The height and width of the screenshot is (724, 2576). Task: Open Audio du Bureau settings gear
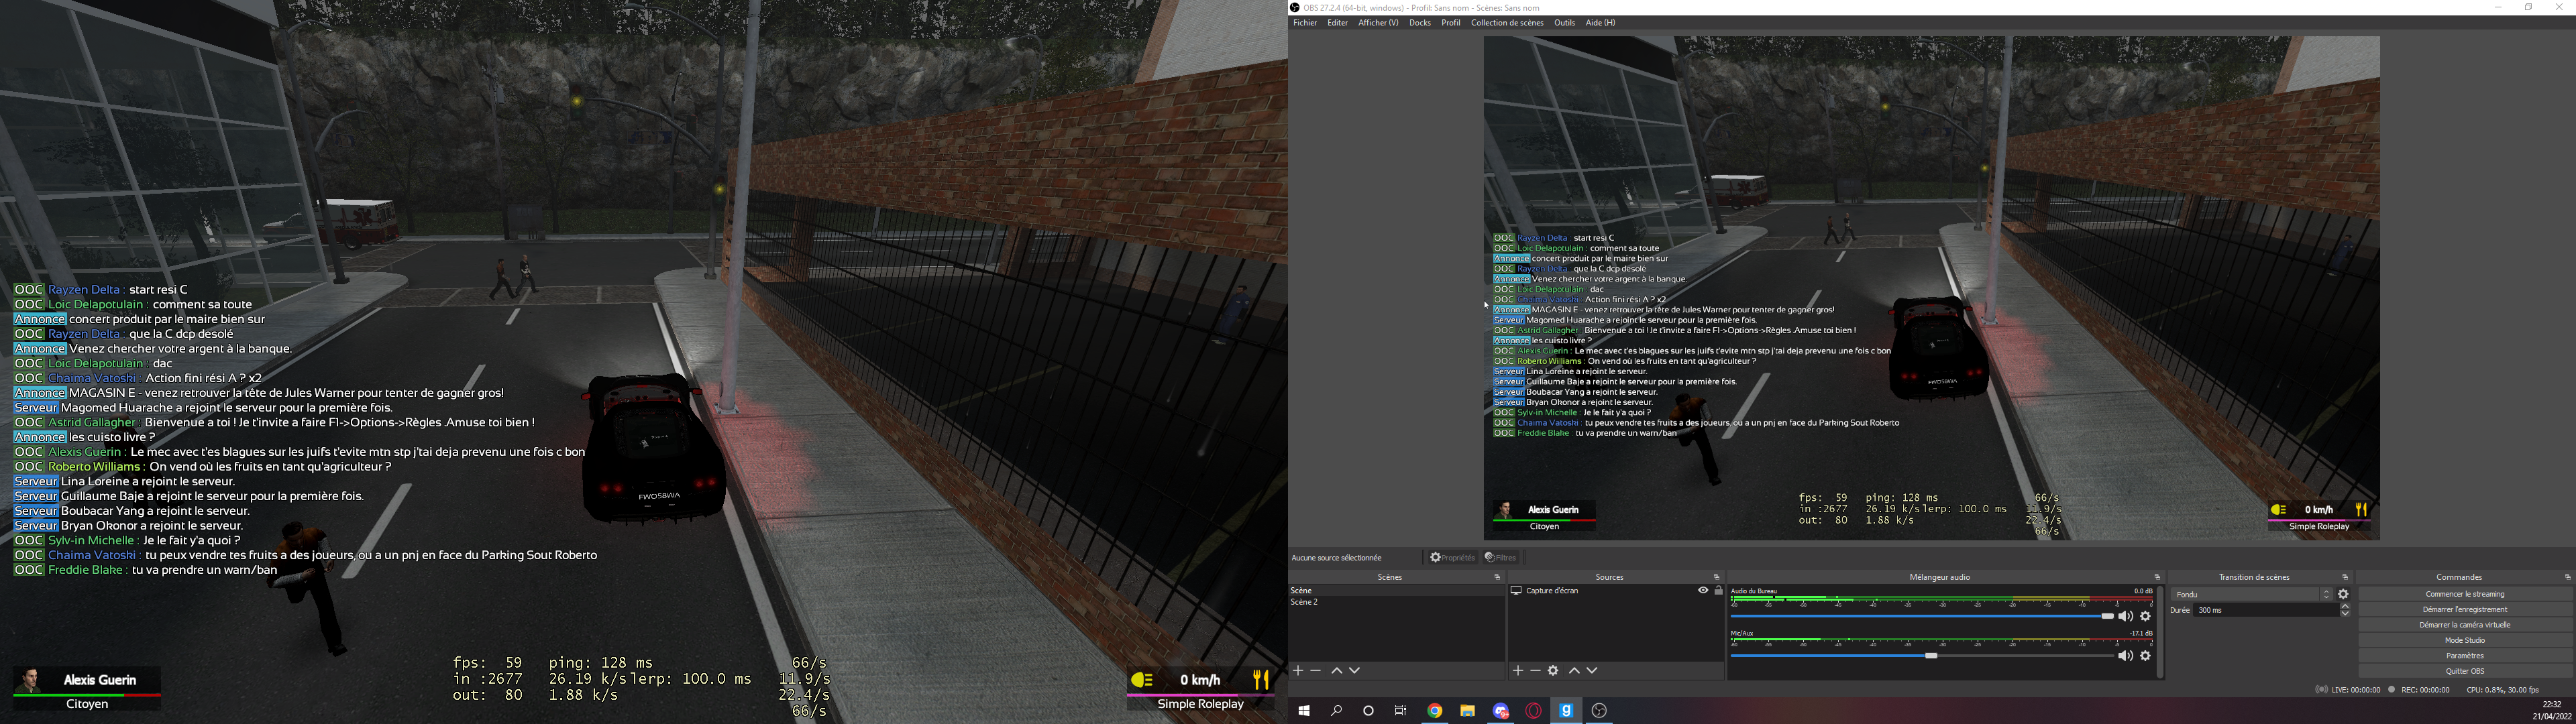pyautogui.click(x=2145, y=617)
